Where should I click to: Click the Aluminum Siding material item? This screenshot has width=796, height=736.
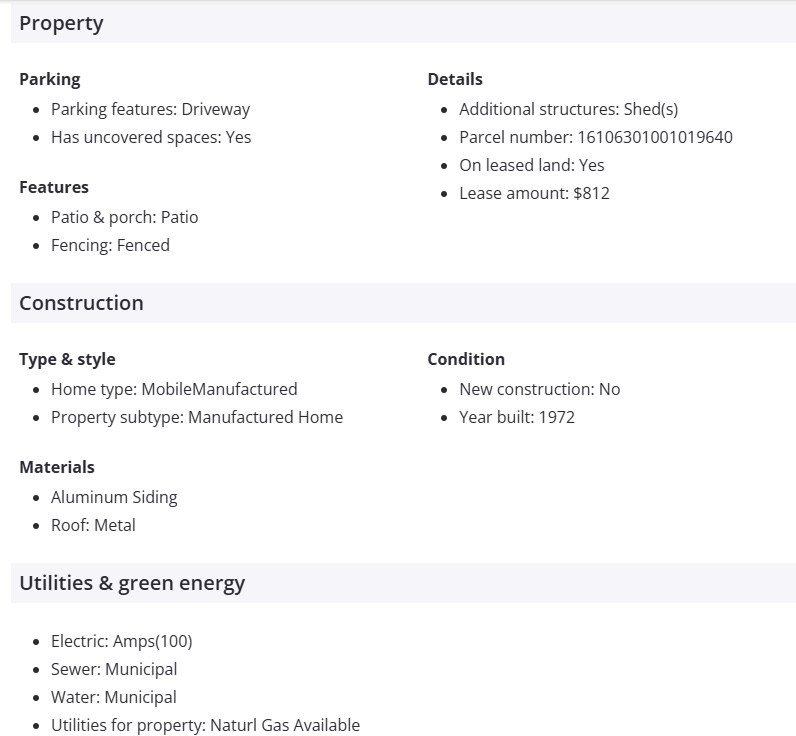click(114, 497)
